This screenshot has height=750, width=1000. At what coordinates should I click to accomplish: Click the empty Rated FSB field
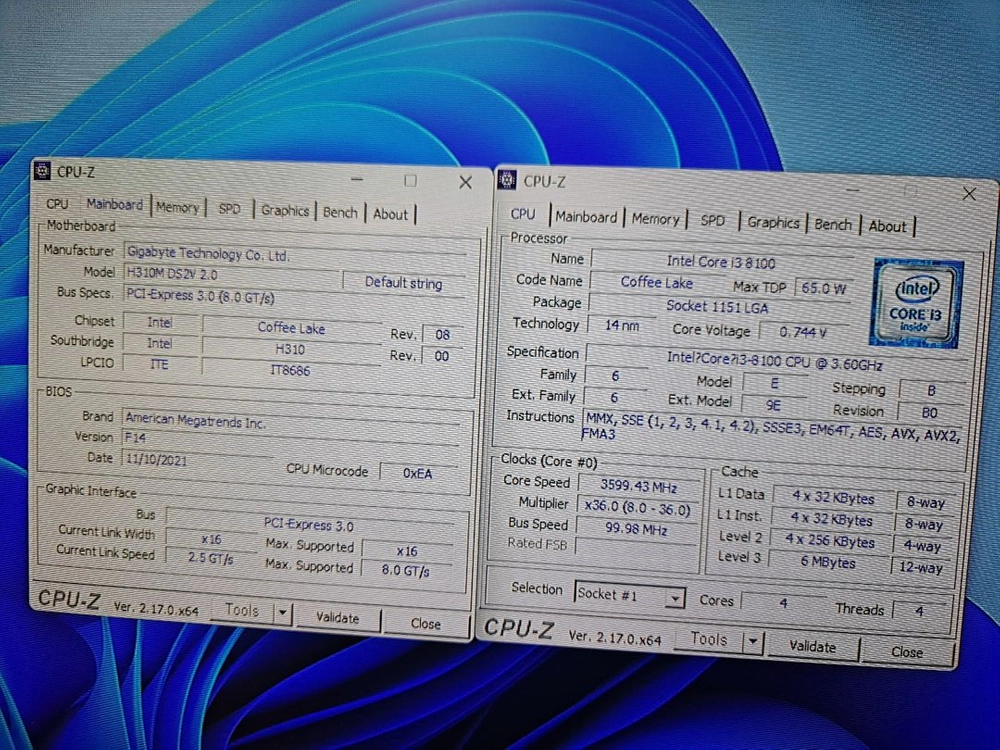tap(635, 548)
